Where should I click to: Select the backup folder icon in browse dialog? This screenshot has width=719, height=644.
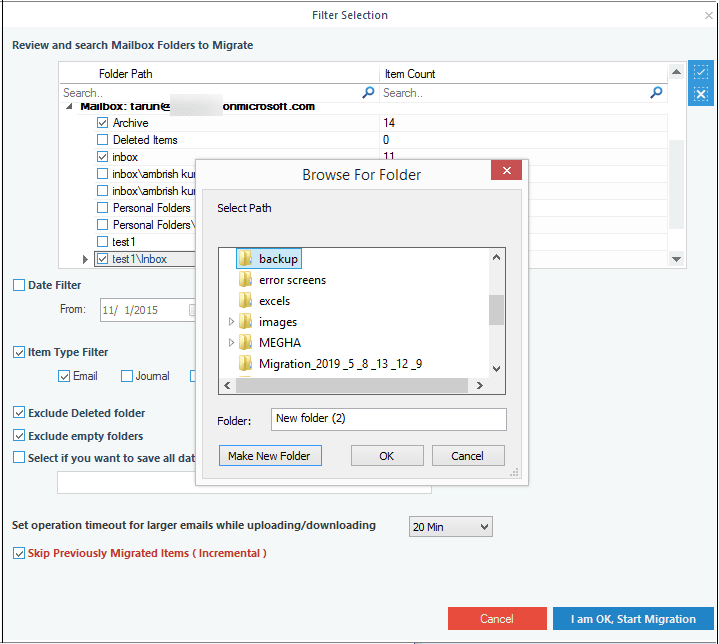pos(245,259)
